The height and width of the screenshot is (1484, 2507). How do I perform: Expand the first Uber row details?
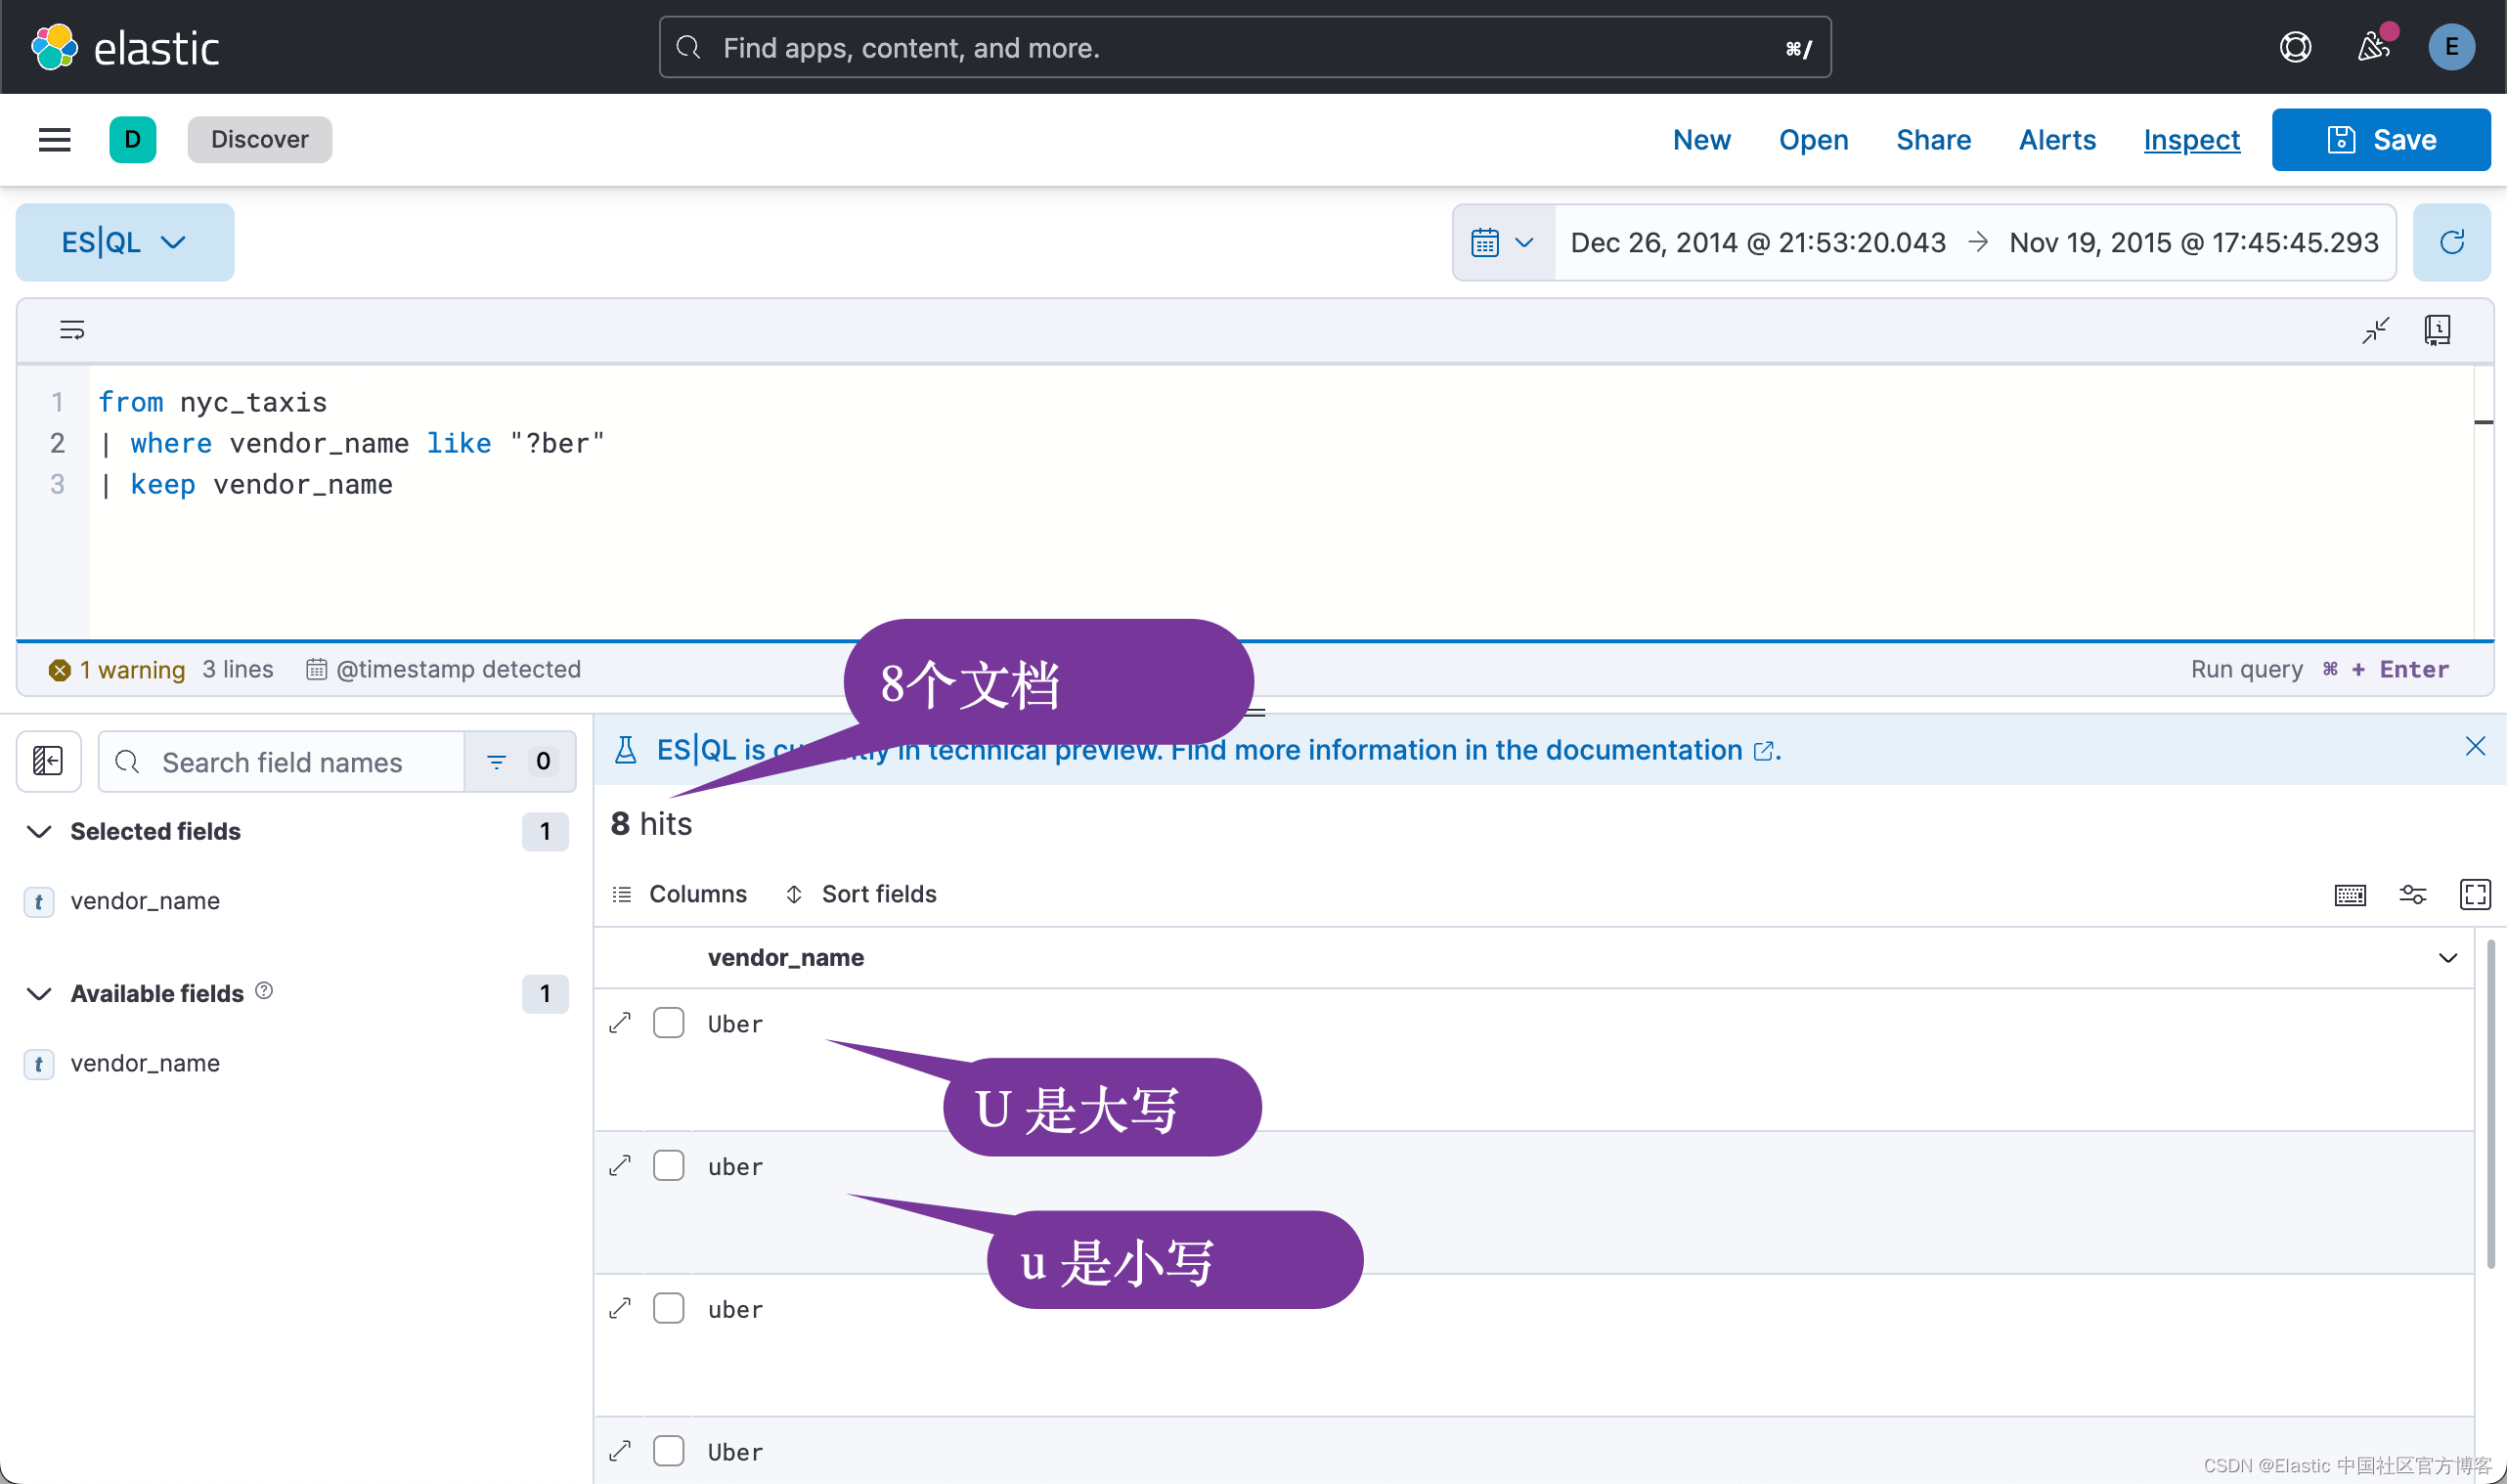point(620,1022)
